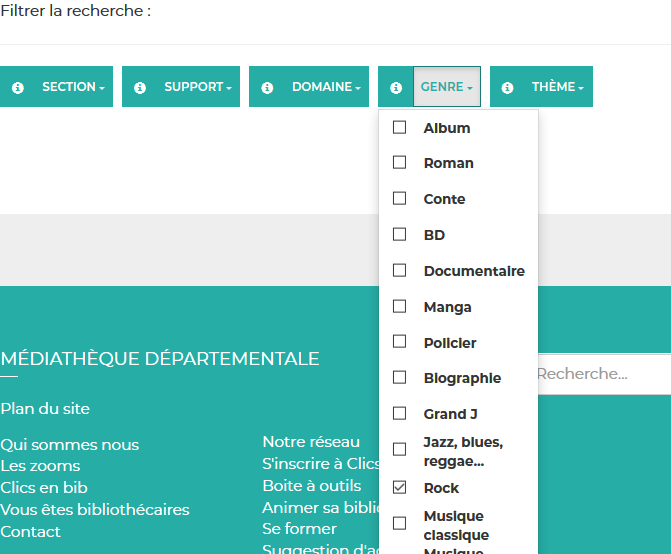
Task: Click the info icon beside GENRE
Action: (396, 88)
